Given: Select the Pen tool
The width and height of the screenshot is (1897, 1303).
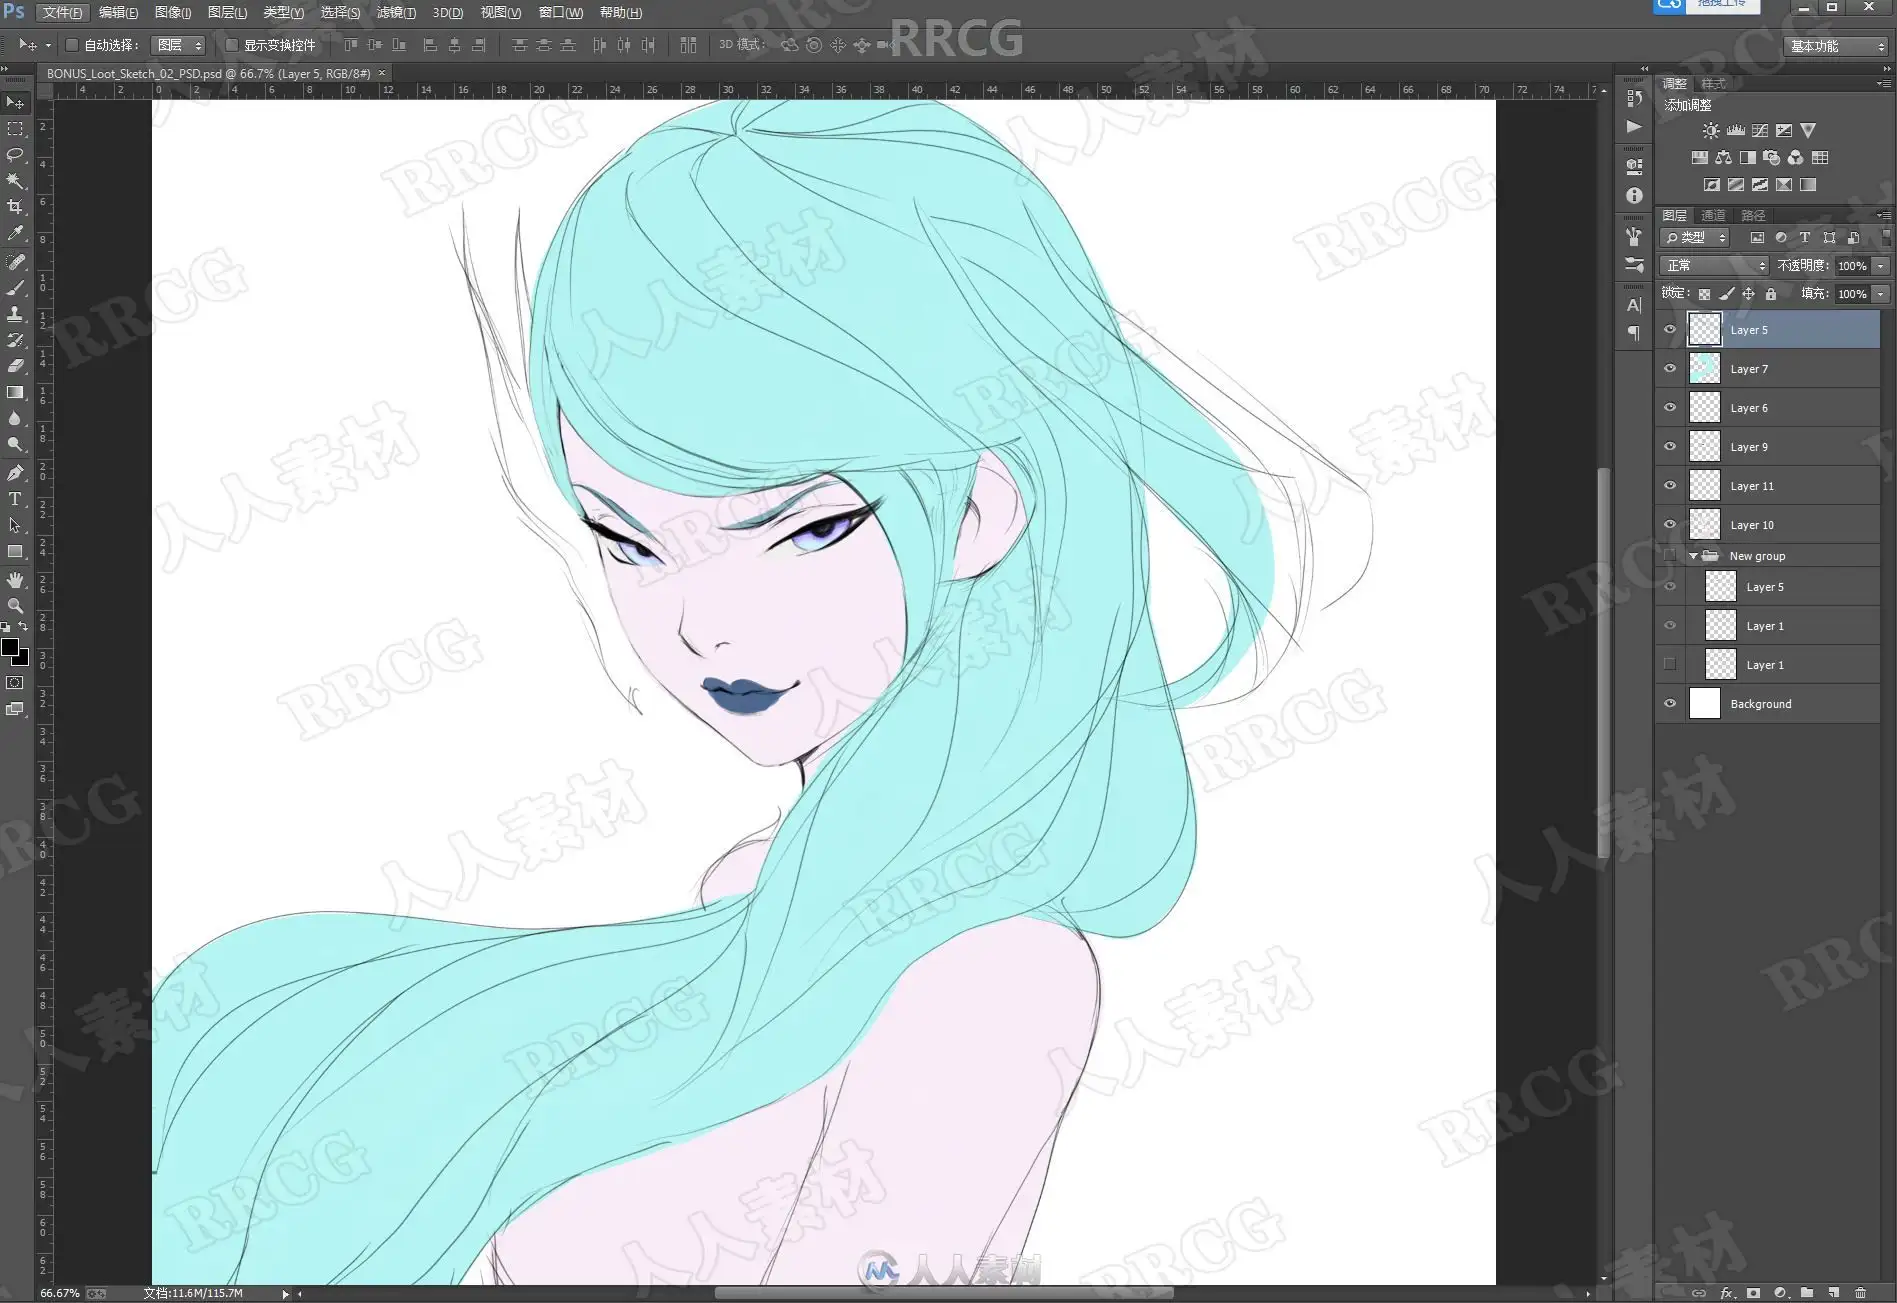Looking at the screenshot, I should coord(15,473).
